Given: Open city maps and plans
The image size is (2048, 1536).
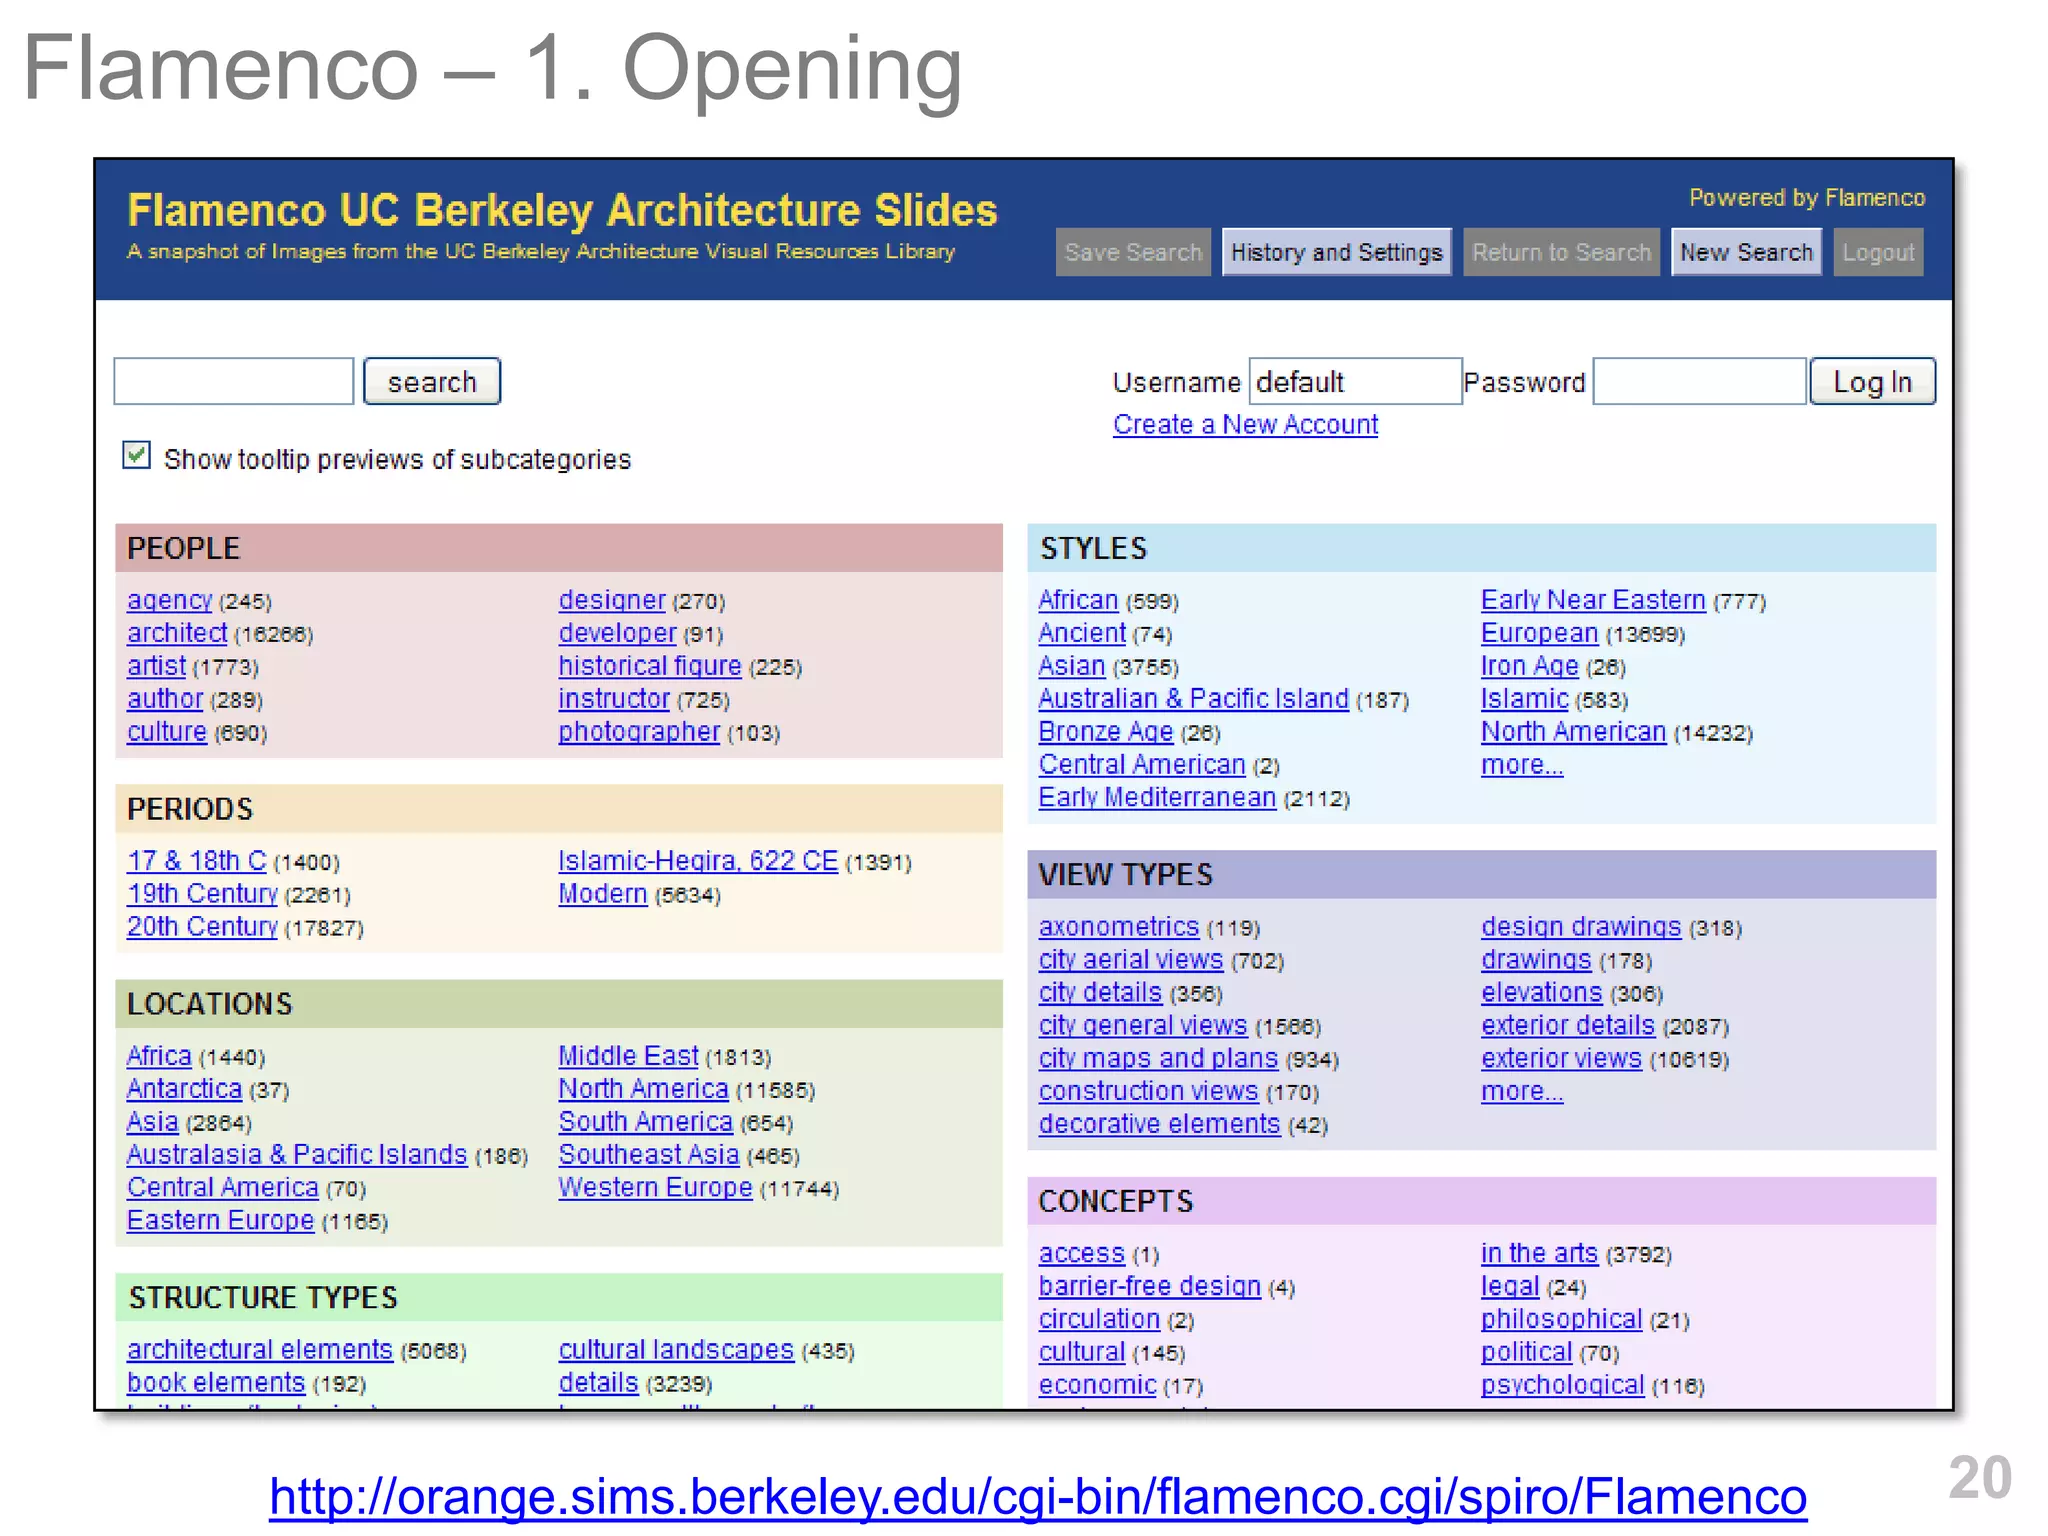Looking at the screenshot, I should click(x=1159, y=1059).
